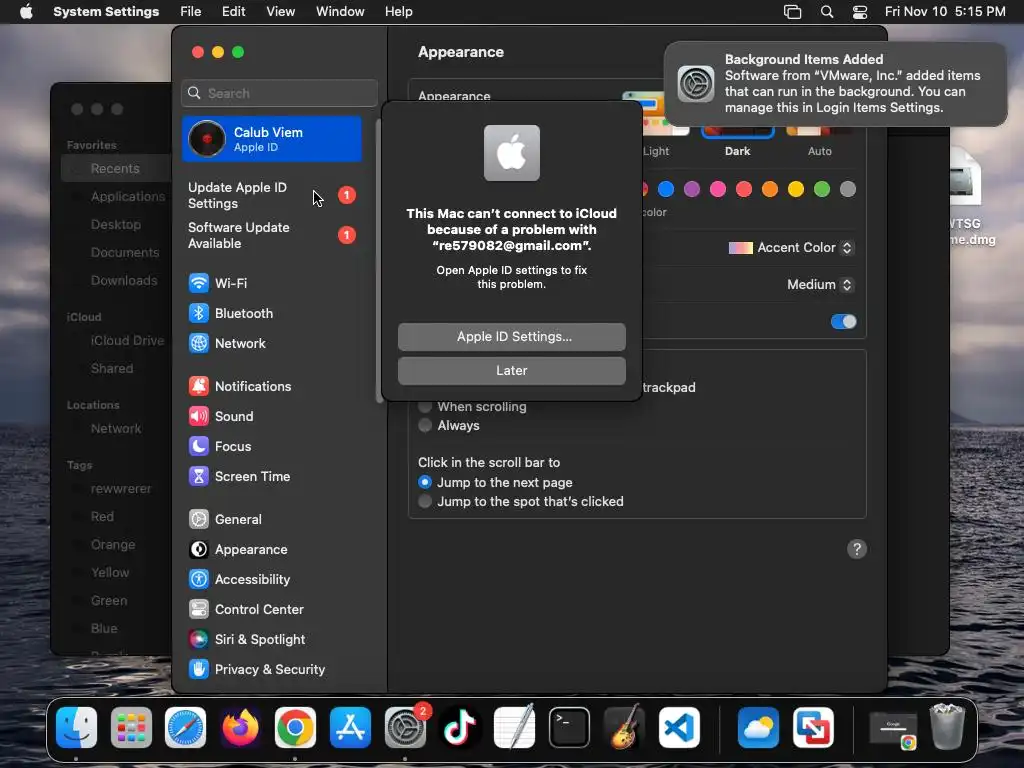Pick the blue accent color swatch
The height and width of the screenshot is (768, 1024).
pos(665,189)
